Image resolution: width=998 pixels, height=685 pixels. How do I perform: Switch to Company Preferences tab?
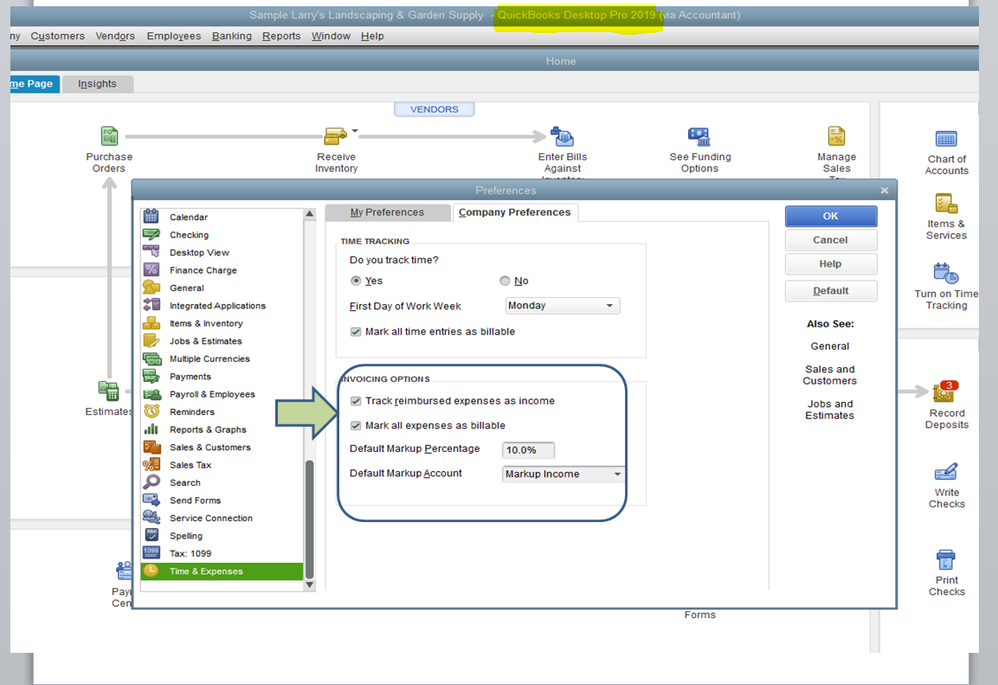(x=515, y=213)
